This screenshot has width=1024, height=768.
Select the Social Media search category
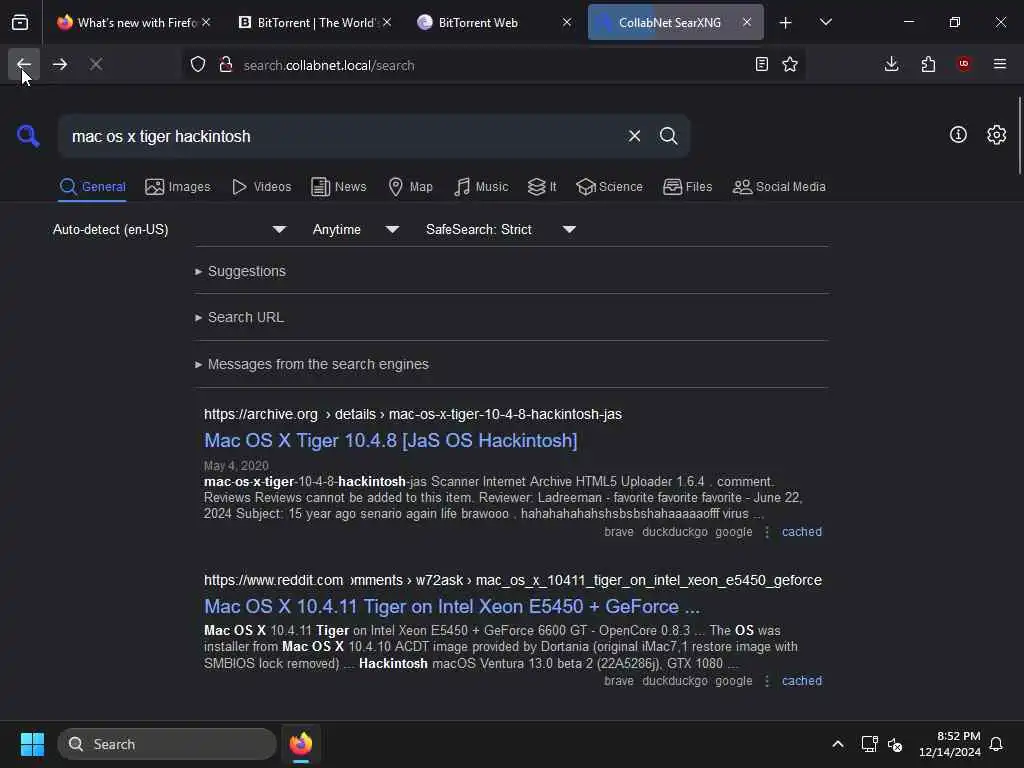779,187
